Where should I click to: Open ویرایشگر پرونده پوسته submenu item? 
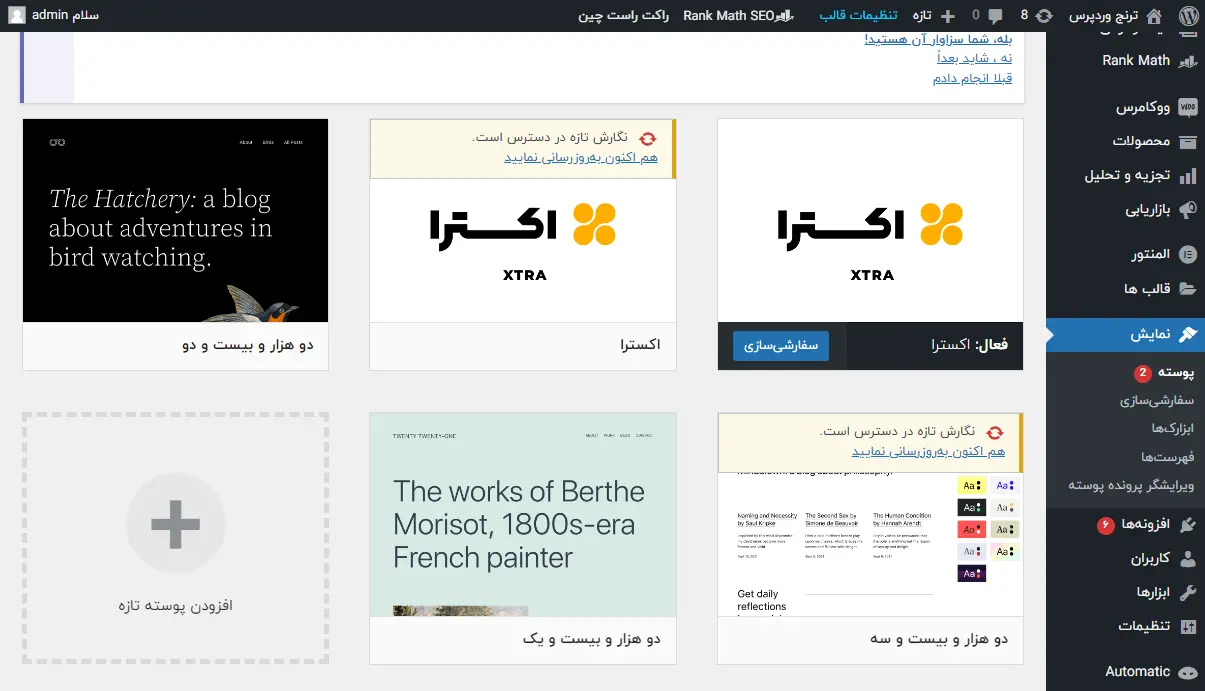[x=1131, y=485]
